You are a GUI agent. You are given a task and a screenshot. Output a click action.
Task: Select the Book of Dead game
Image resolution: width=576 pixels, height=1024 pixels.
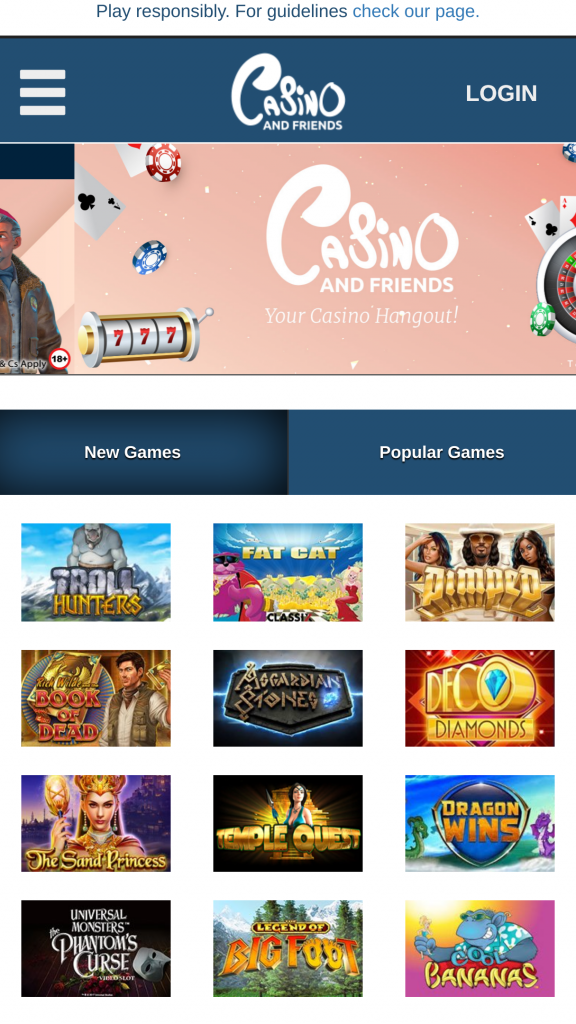point(96,698)
